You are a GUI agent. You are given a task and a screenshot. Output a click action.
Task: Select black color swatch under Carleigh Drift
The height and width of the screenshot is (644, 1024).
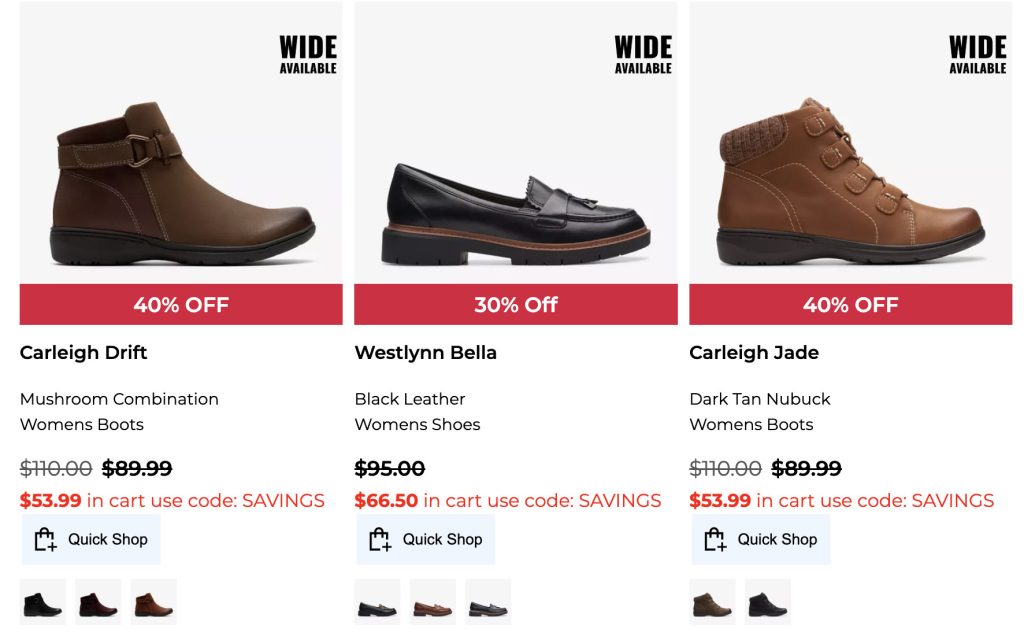(x=43, y=603)
